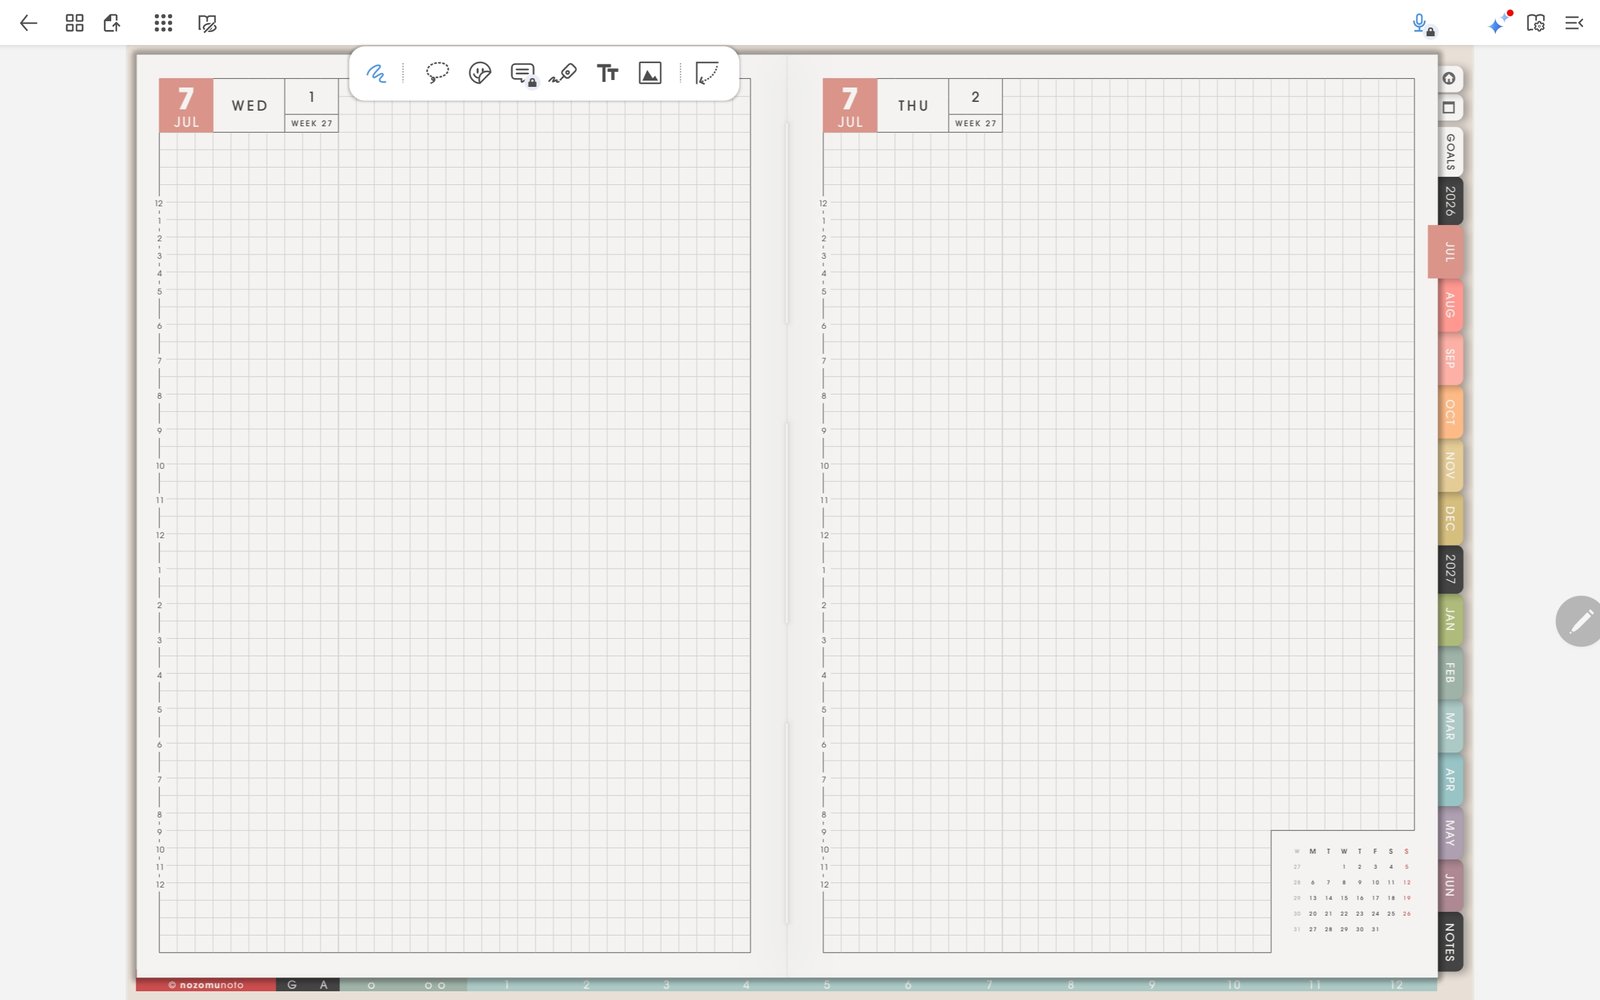Click WEEK 27 link on the WED page
1600x1000 pixels.
coord(312,123)
